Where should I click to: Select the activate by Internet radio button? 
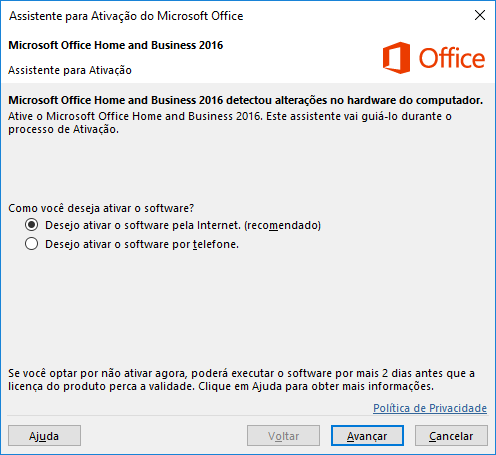(31, 225)
